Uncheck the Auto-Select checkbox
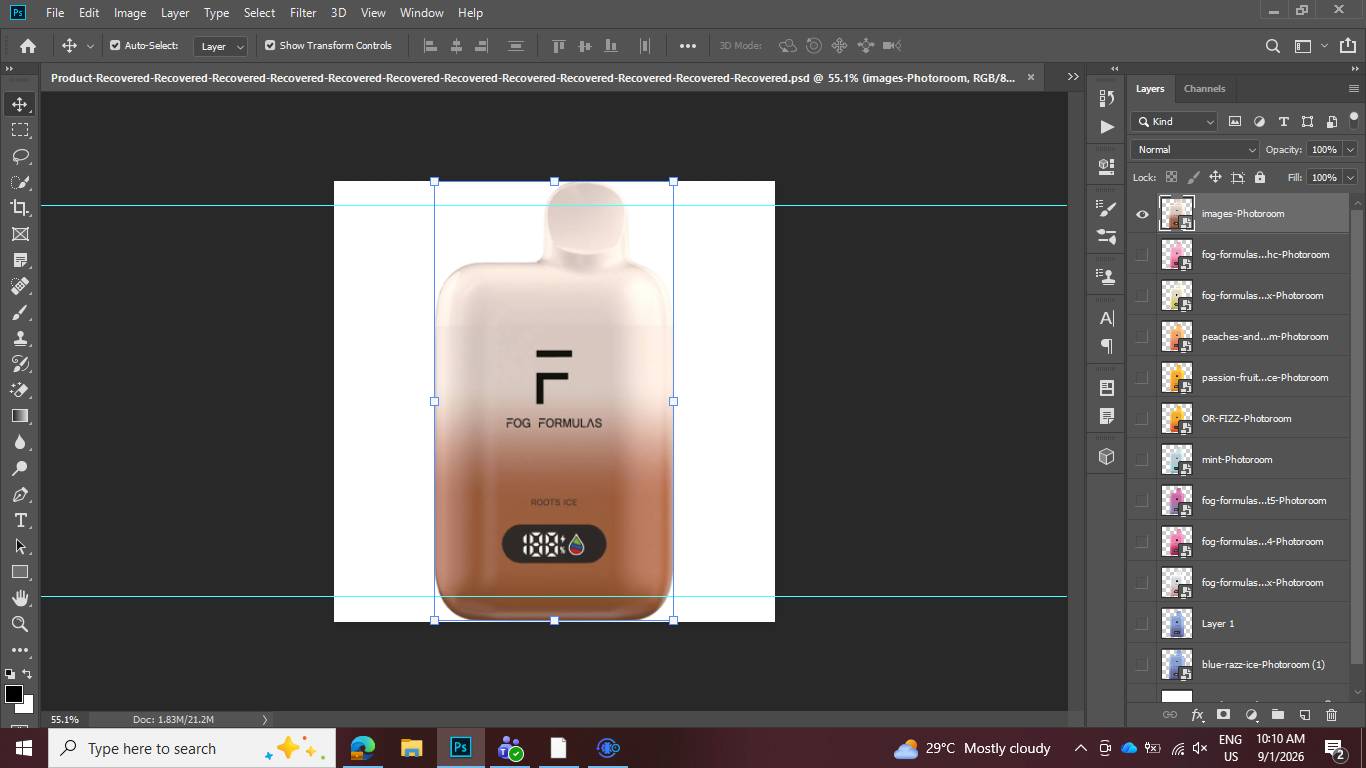This screenshot has width=1366, height=768. (x=115, y=45)
